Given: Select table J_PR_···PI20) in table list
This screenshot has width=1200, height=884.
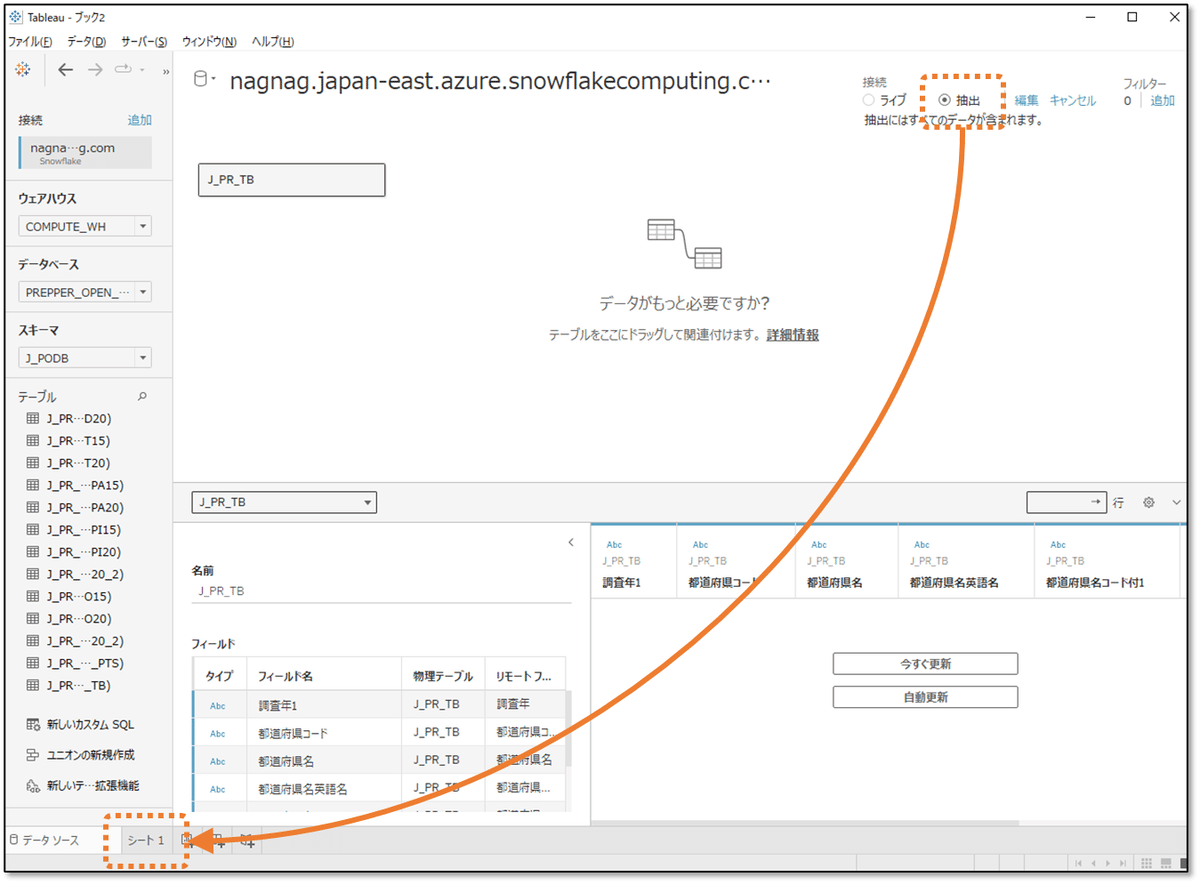Looking at the screenshot, I should tap(84, 552).
